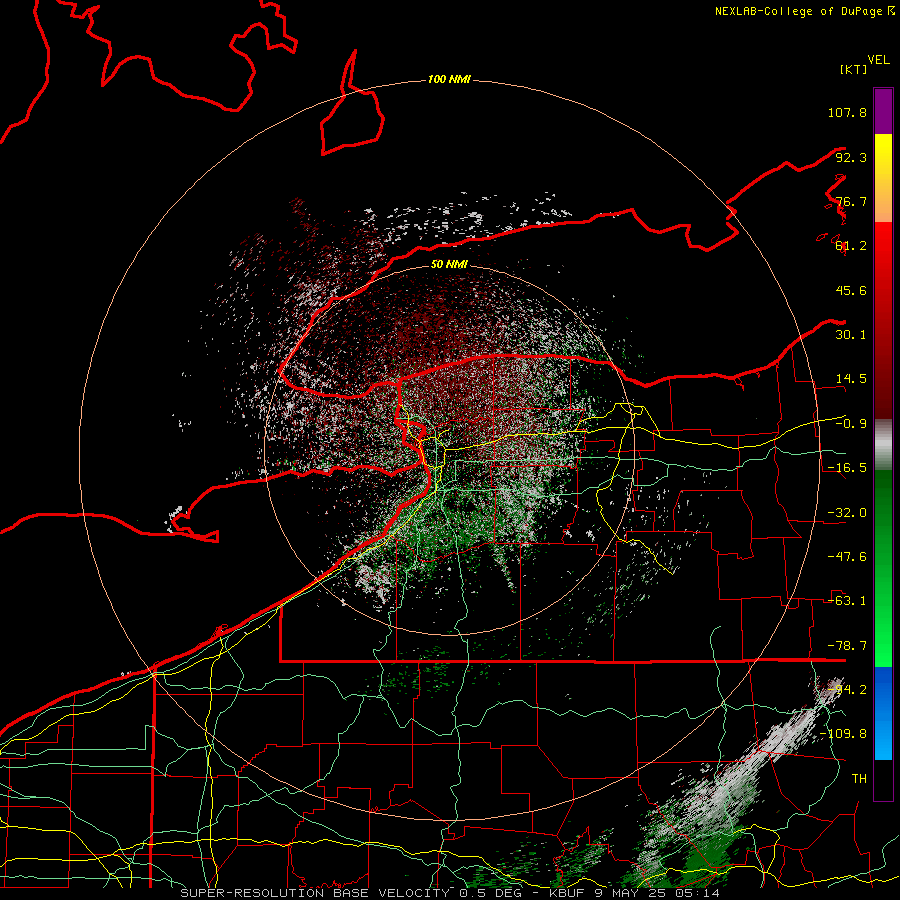The image size is (900, 900).
Task: Click the Super-Resolution Base Velocity caption
Action: tap(449, 893)
